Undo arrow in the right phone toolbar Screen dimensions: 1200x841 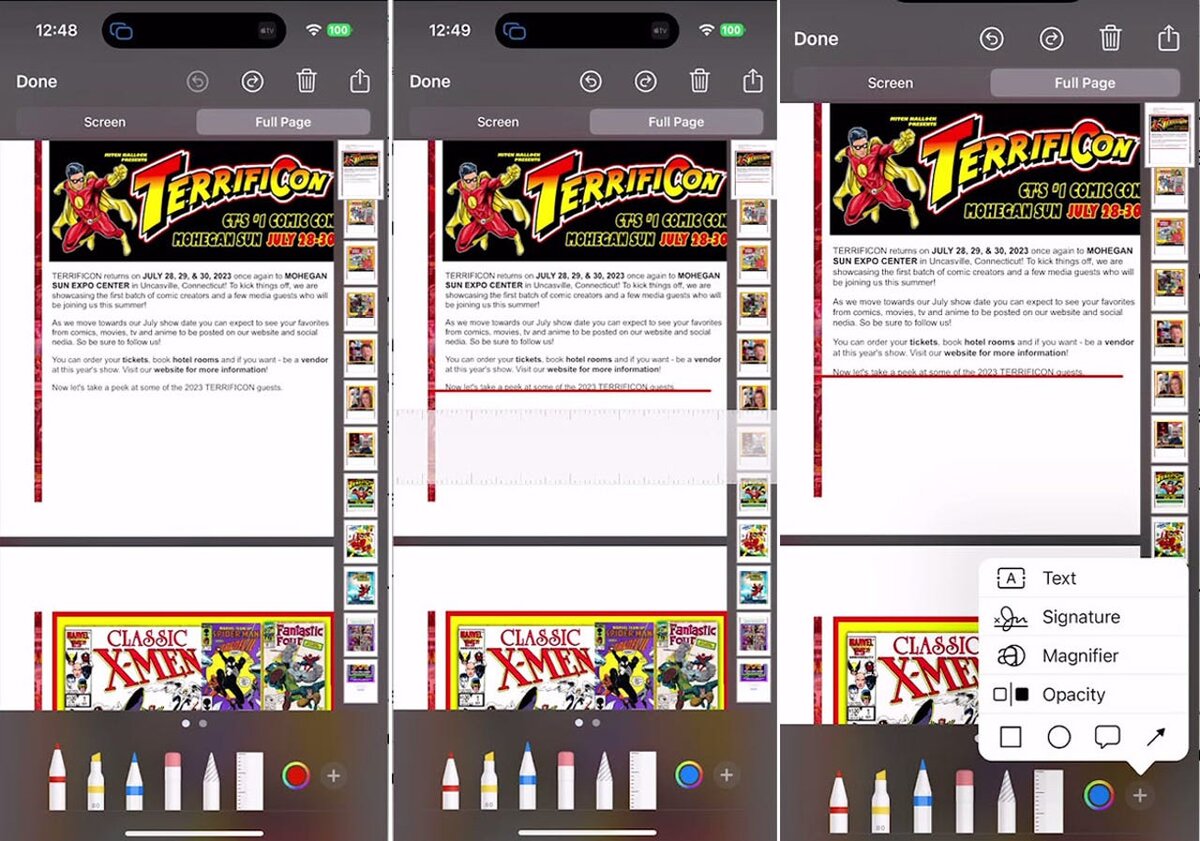991,39
